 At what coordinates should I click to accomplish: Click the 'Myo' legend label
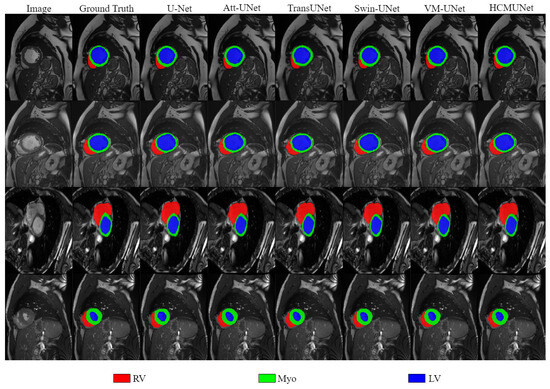point(287,378)
